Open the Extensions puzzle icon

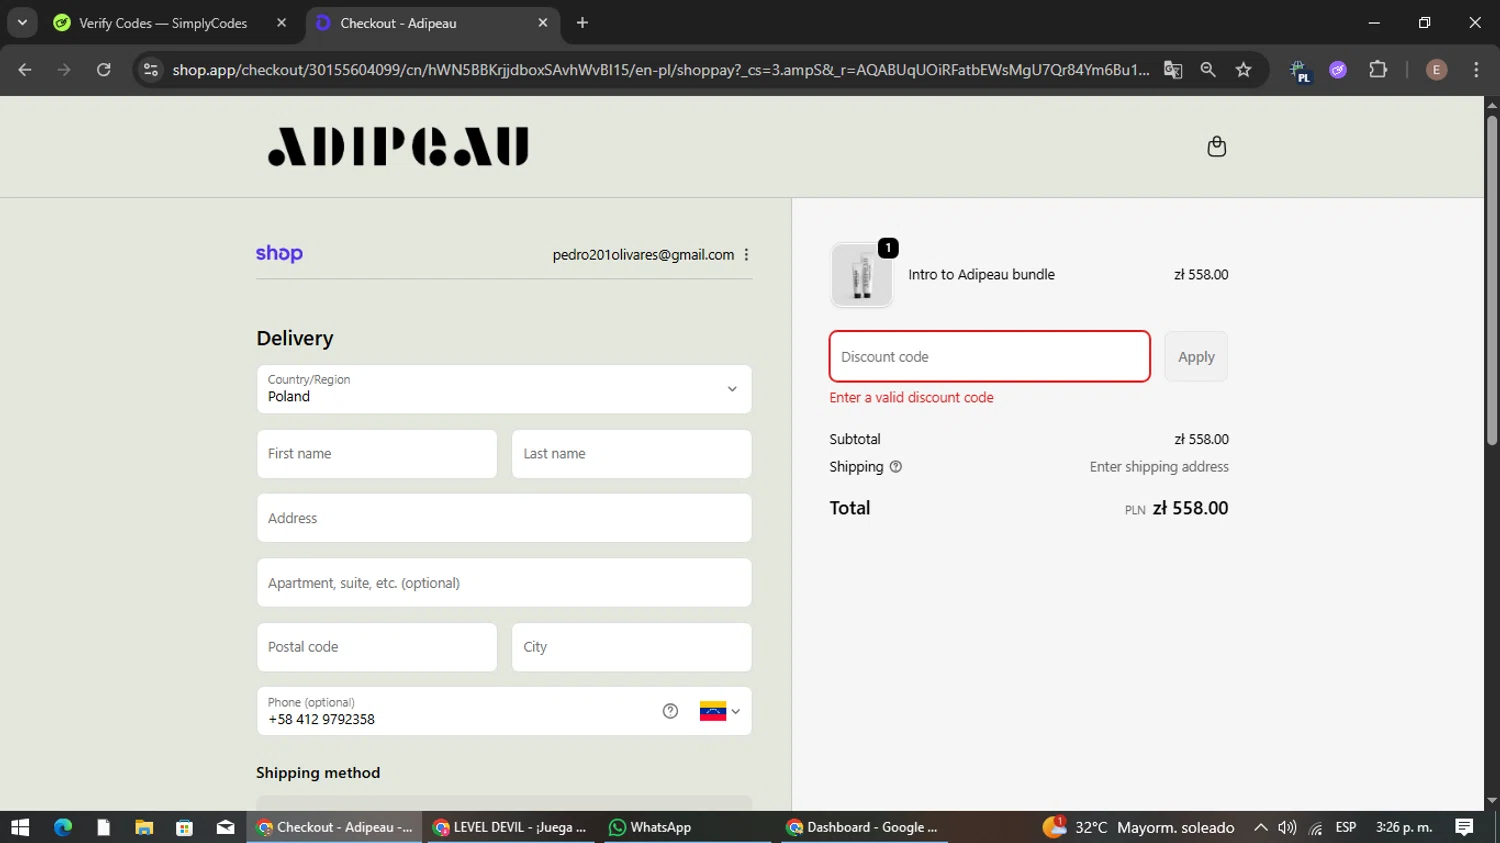point(1378,70)
